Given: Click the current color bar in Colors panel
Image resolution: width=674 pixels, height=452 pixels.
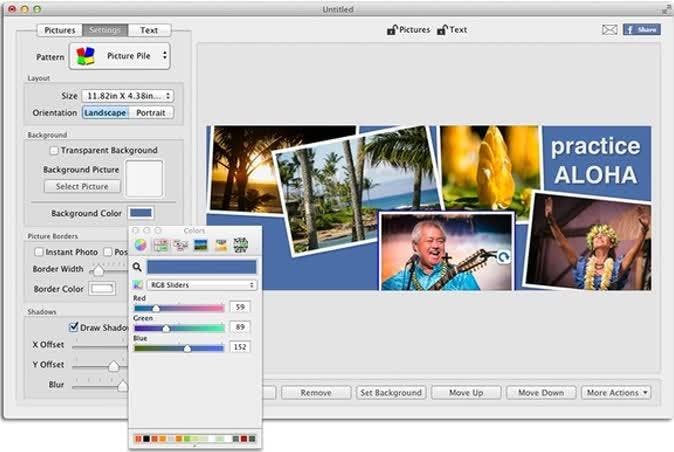Looking at the screenshot, I should point(202,267).
